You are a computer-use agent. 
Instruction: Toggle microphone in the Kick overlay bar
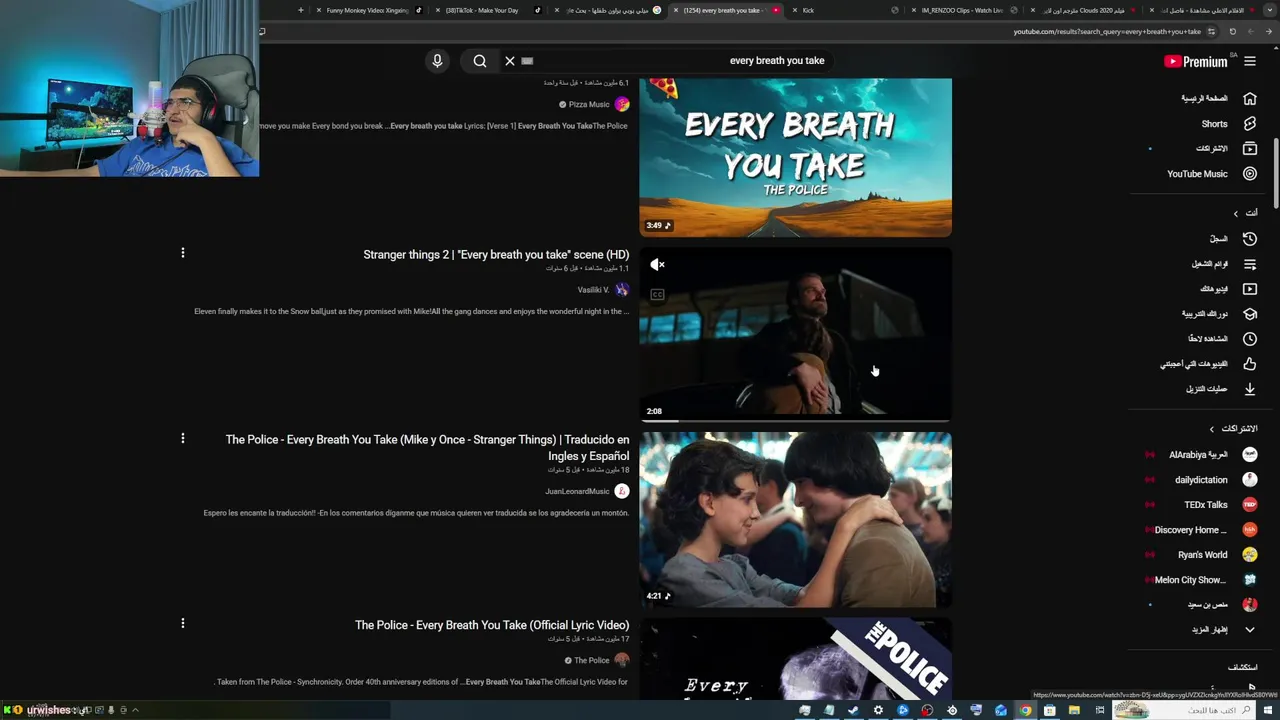pyautogui.click(x=111, y=710)
